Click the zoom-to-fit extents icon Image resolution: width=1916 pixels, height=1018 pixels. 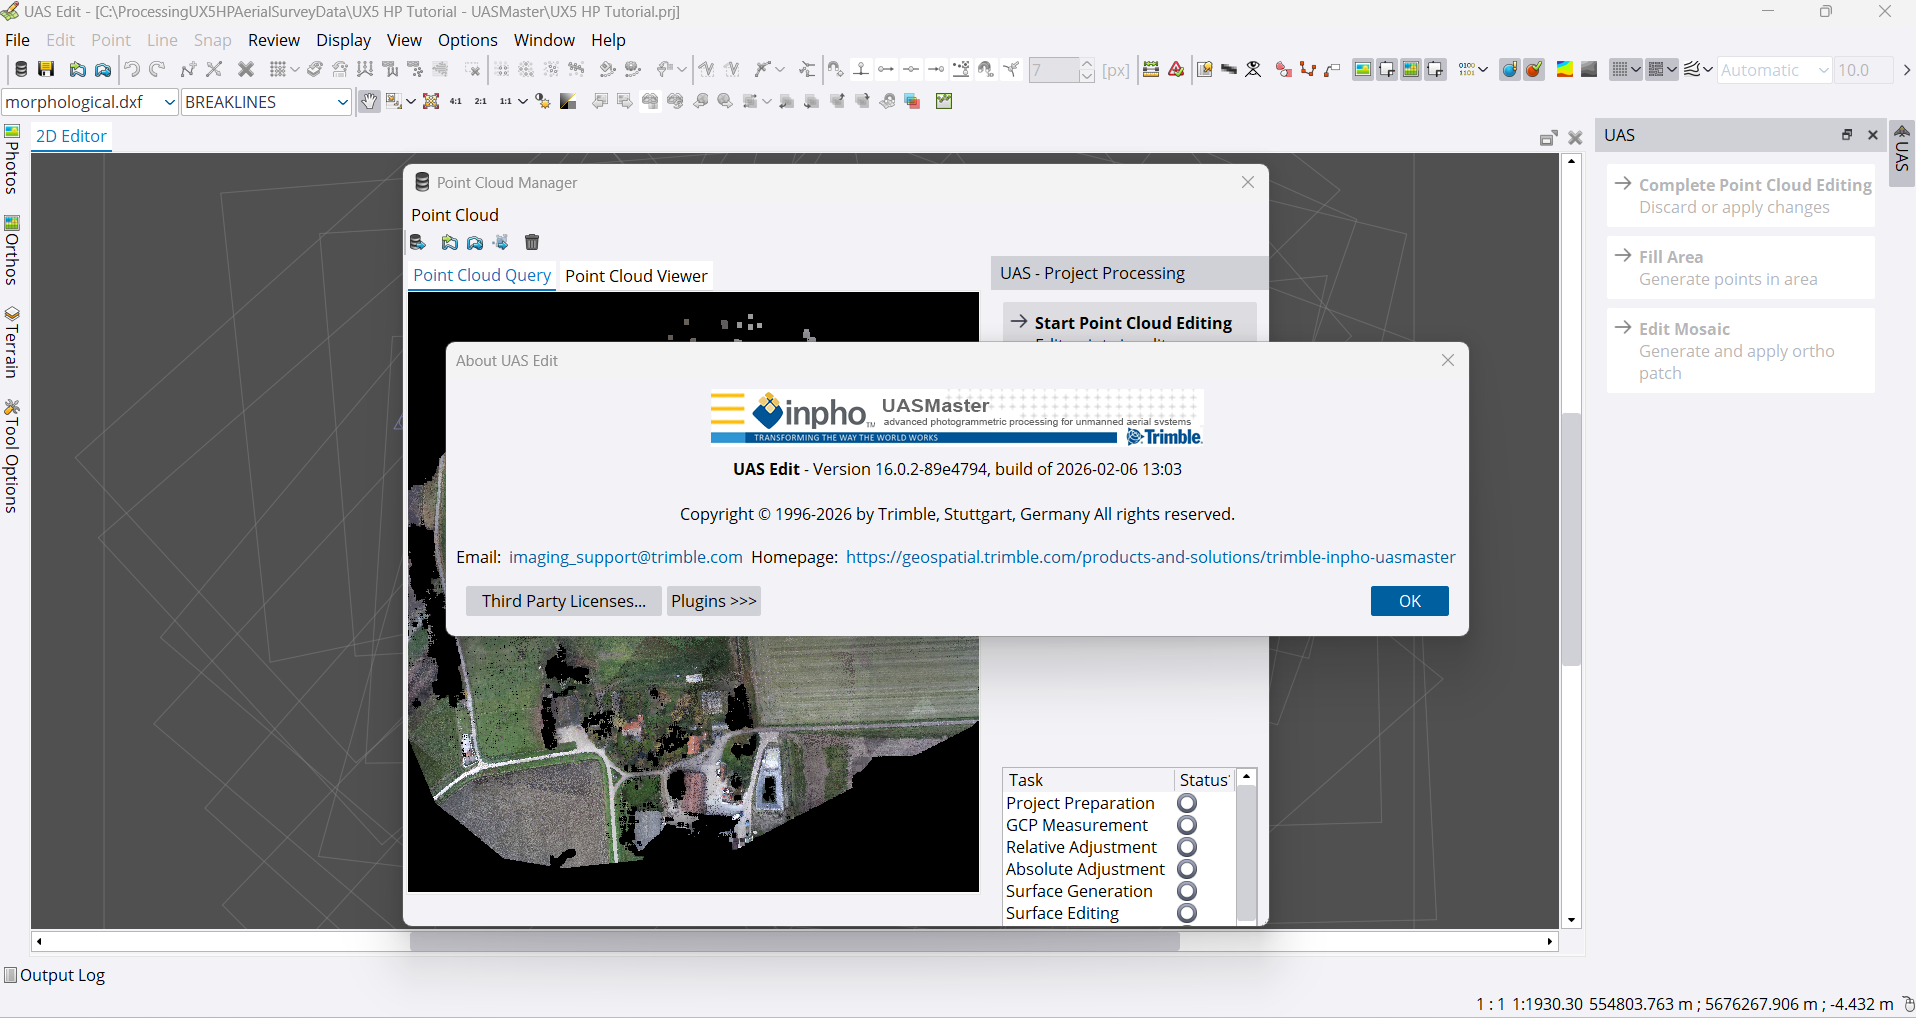coord(431,101)
